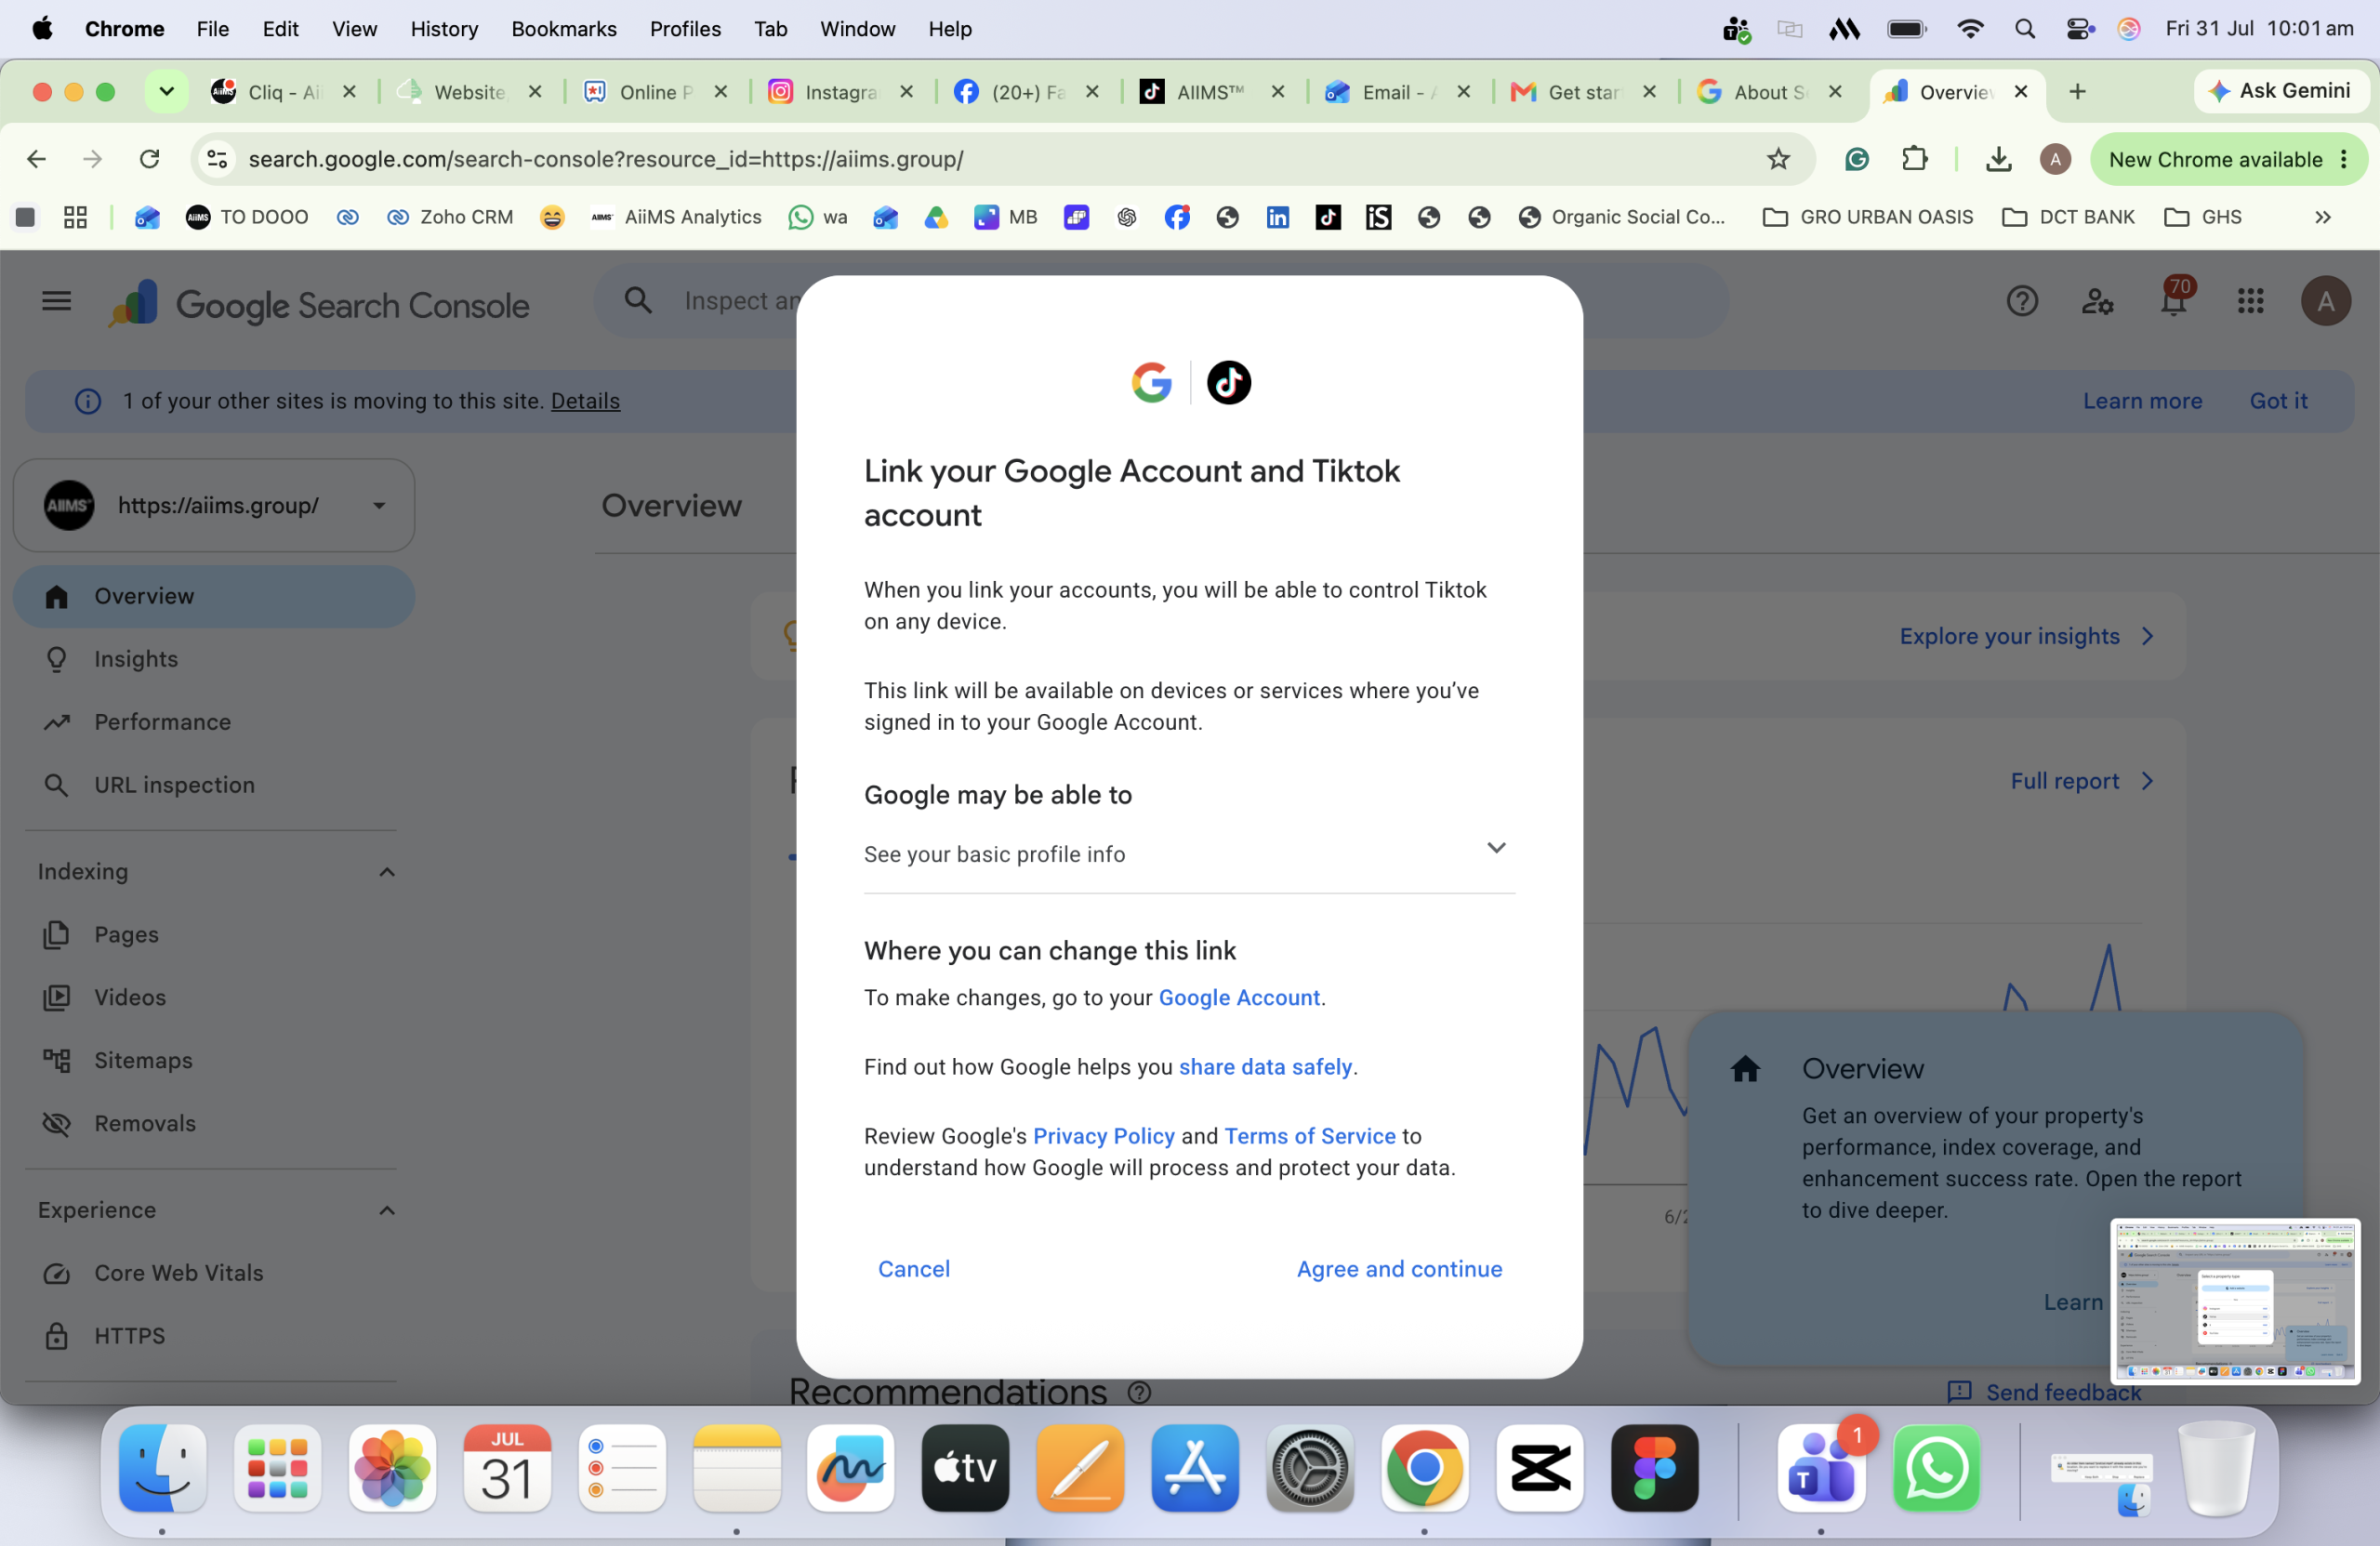2380x1546 pixels.
Task: Open Sitemaps in the sidebar
Action: coord(213,1060)
